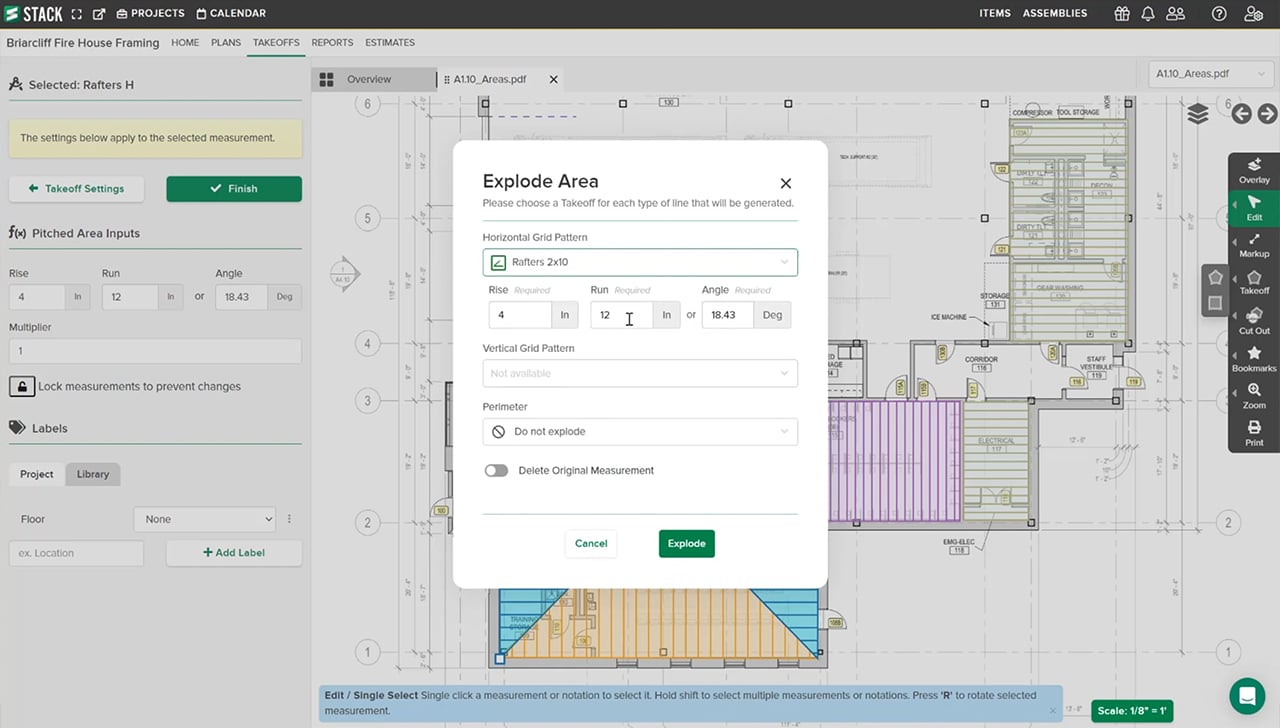This screenshot has width=1280, height=728.
Task: Go back to Takeoff Settings
Action: [76, 188]
